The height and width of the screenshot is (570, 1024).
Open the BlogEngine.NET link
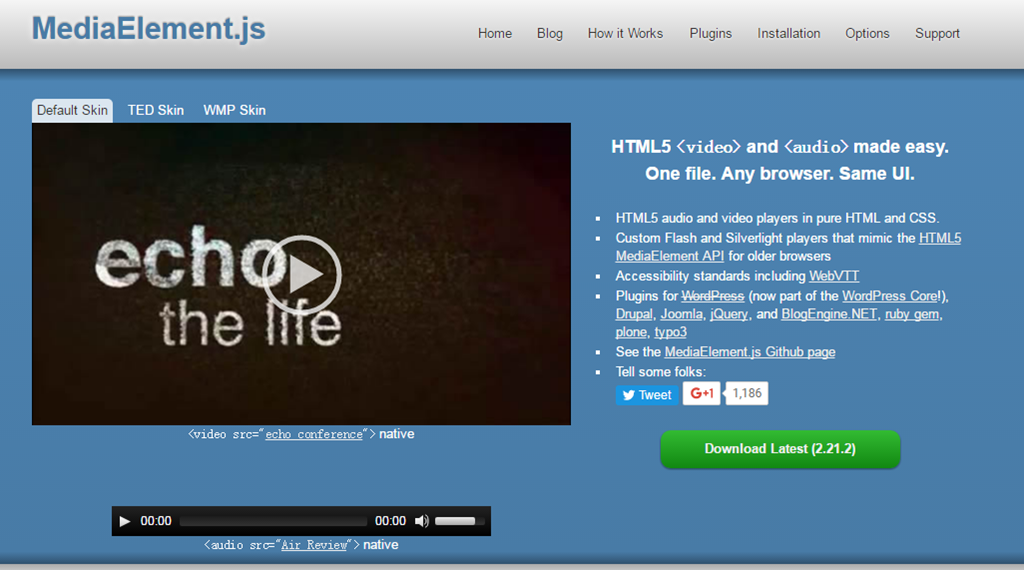(x=829, y=315)
